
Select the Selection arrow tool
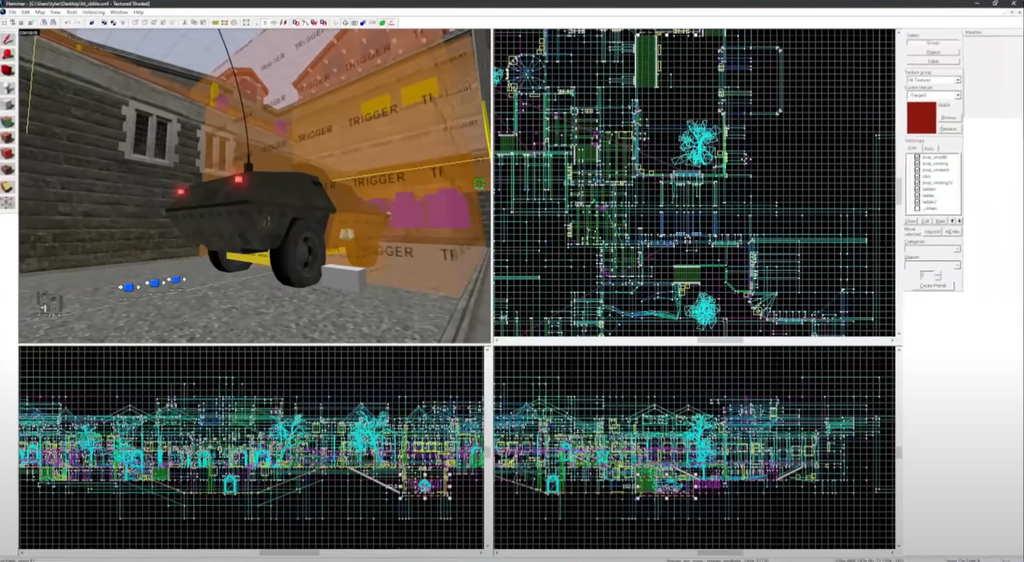tap(8, 39)
